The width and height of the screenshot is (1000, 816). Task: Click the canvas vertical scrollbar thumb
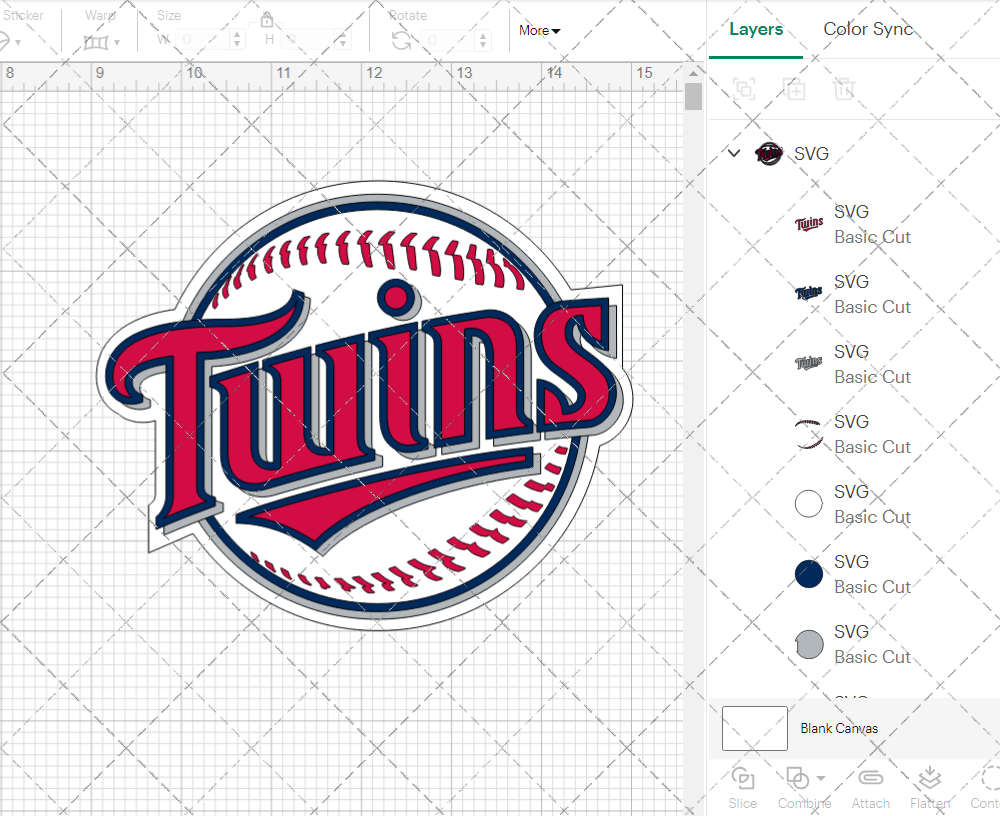[693, 96]
